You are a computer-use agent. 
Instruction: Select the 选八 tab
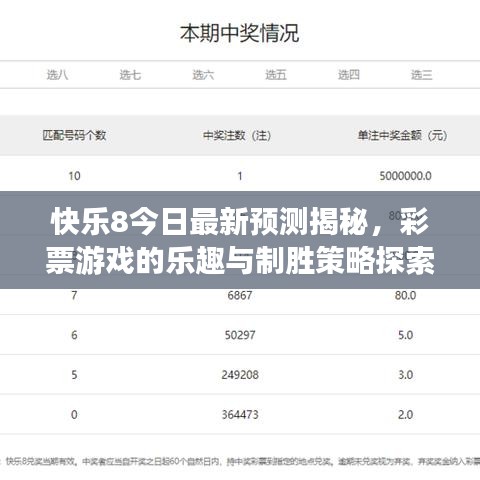click(57, 75)
